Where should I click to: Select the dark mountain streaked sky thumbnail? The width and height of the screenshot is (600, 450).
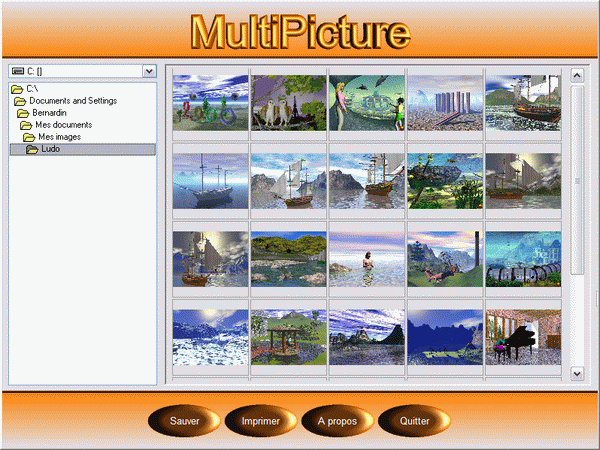click(367, 337)
